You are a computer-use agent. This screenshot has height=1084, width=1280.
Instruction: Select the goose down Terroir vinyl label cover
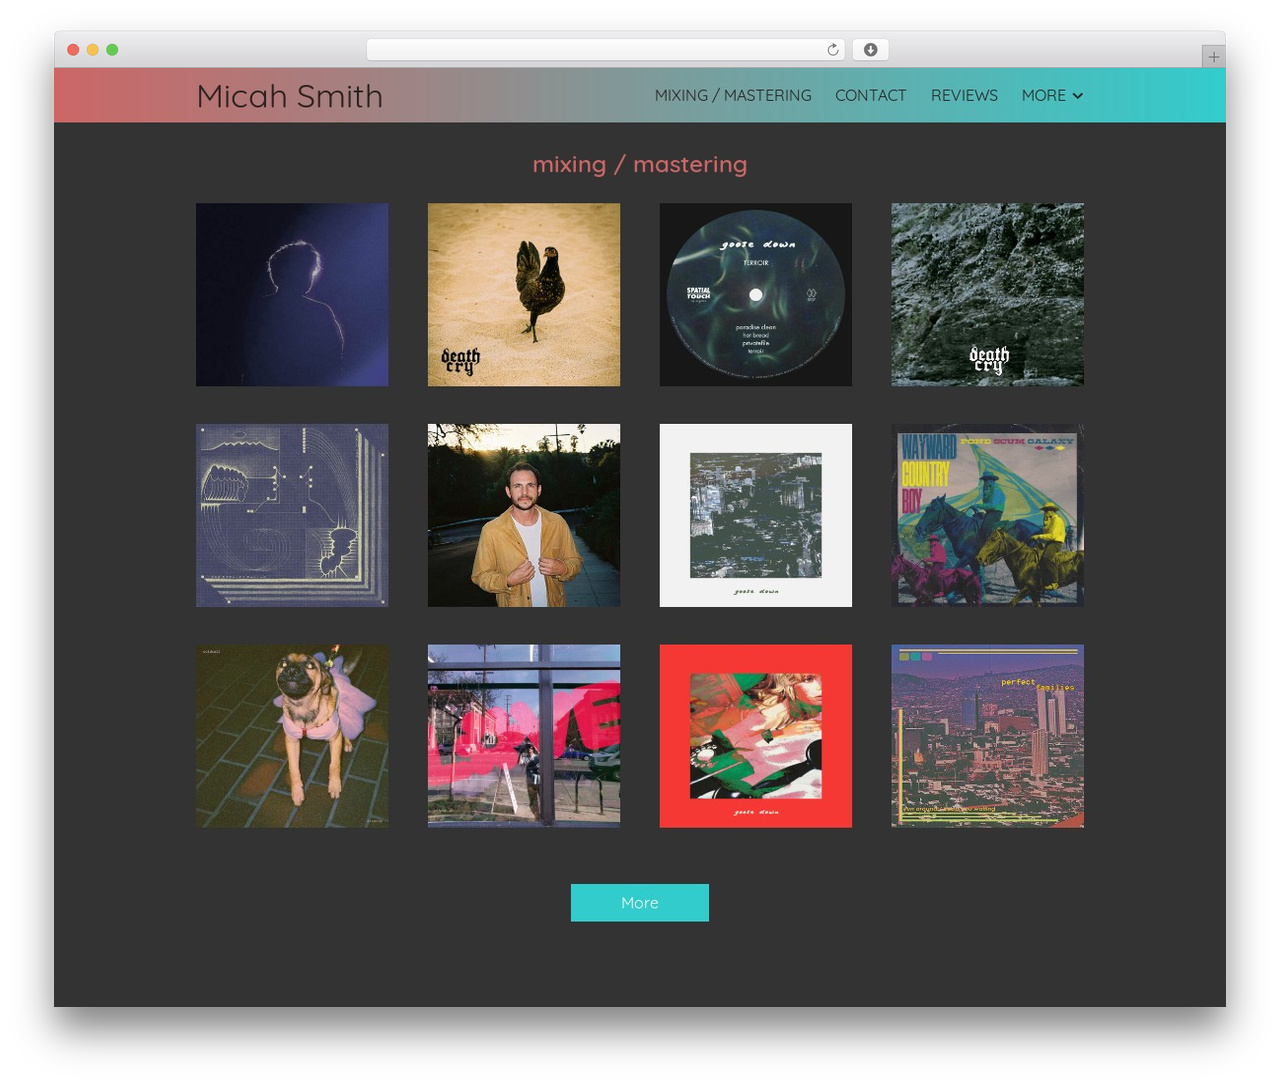click(x=756, y=295)
